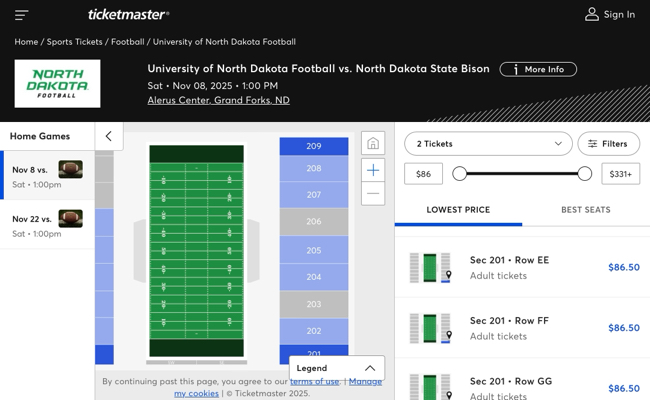Image resolution: width=650 pixels, height=400 pixels.
Task: Select Sec 201 Row EE ticket listing
Action: point(522,267)
